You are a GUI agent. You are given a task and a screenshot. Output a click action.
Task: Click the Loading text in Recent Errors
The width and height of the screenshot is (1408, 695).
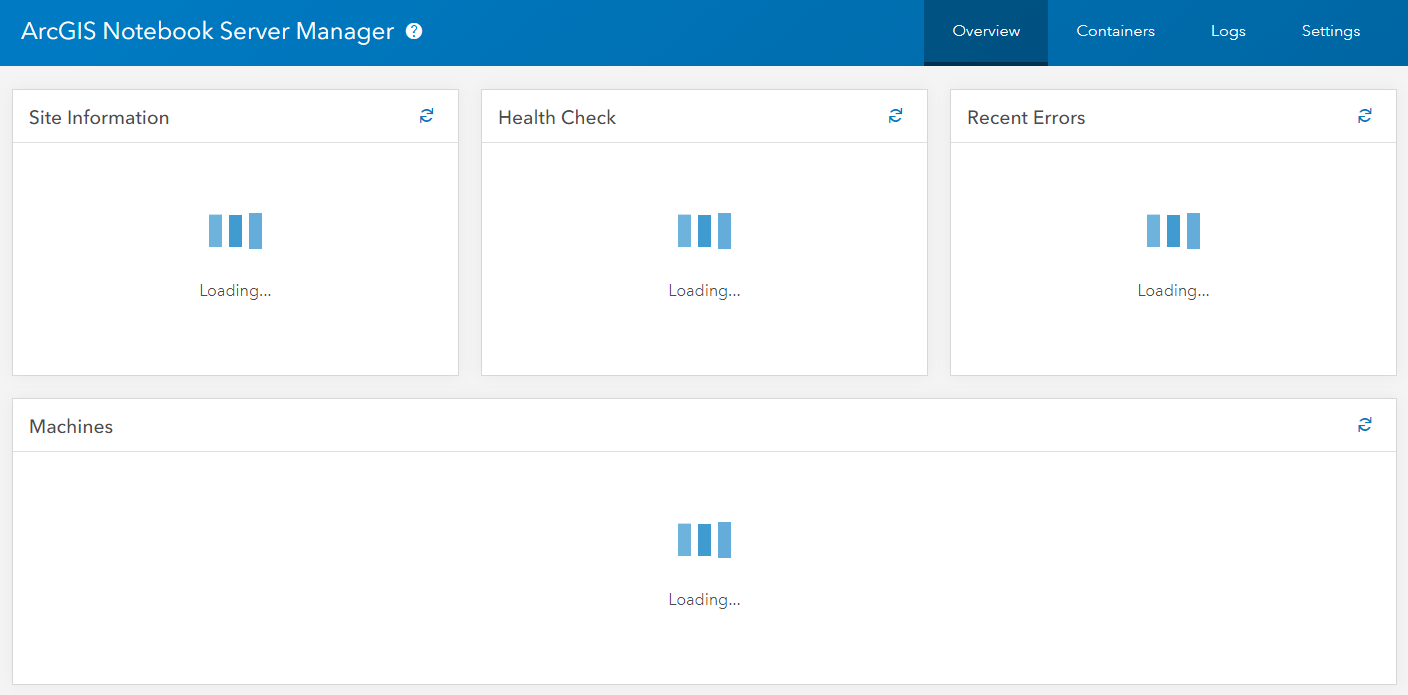click(x=1173, y=291)
